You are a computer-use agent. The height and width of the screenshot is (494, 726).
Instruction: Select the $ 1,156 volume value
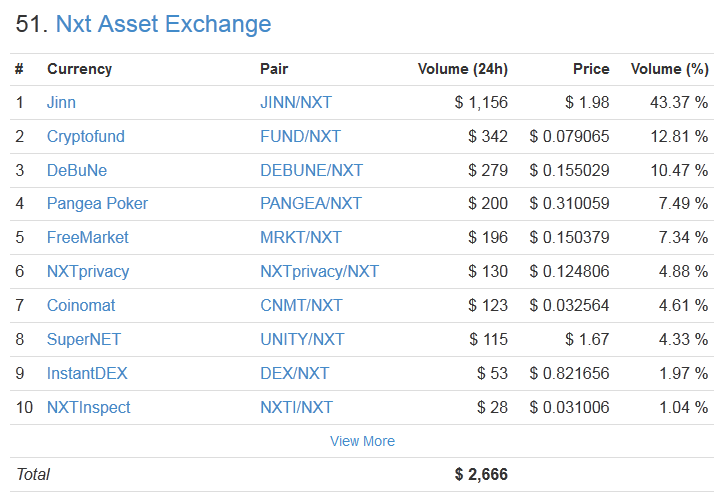482,102
